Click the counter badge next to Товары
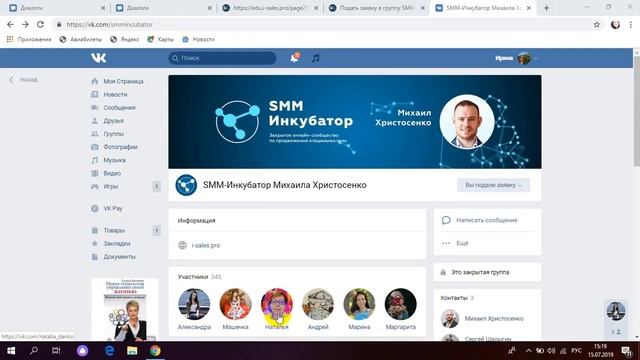The width and height of the screenshot is (640, 360). pyautogui.click(x=156, y=231)
